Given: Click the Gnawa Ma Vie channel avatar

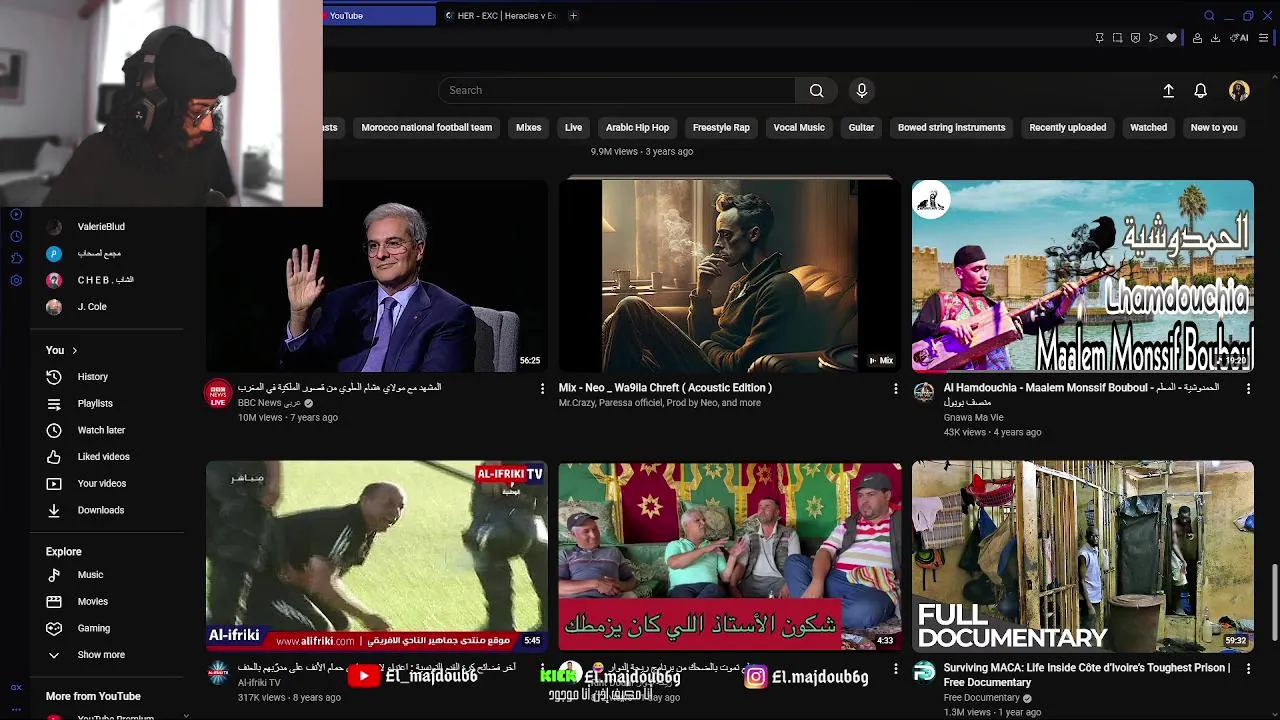Looking at the screenshot, I should [x=924, y=392].
